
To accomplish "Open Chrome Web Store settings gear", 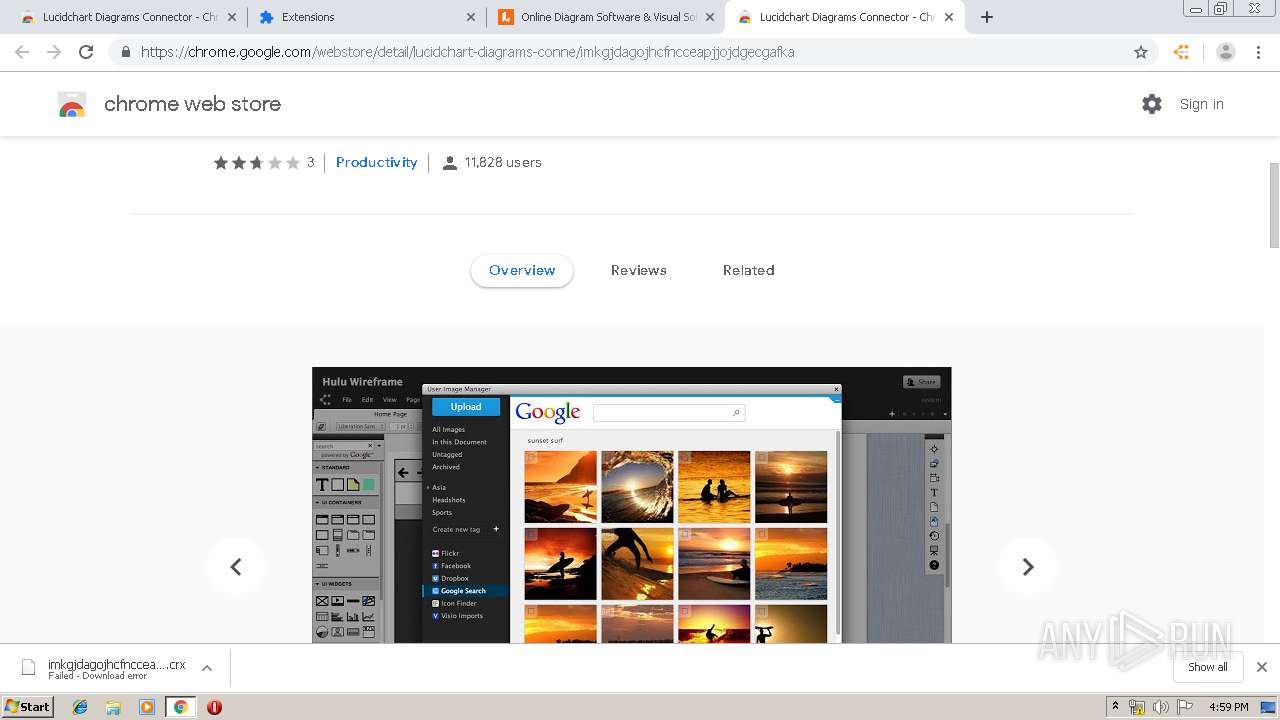I will point(1152,104).
